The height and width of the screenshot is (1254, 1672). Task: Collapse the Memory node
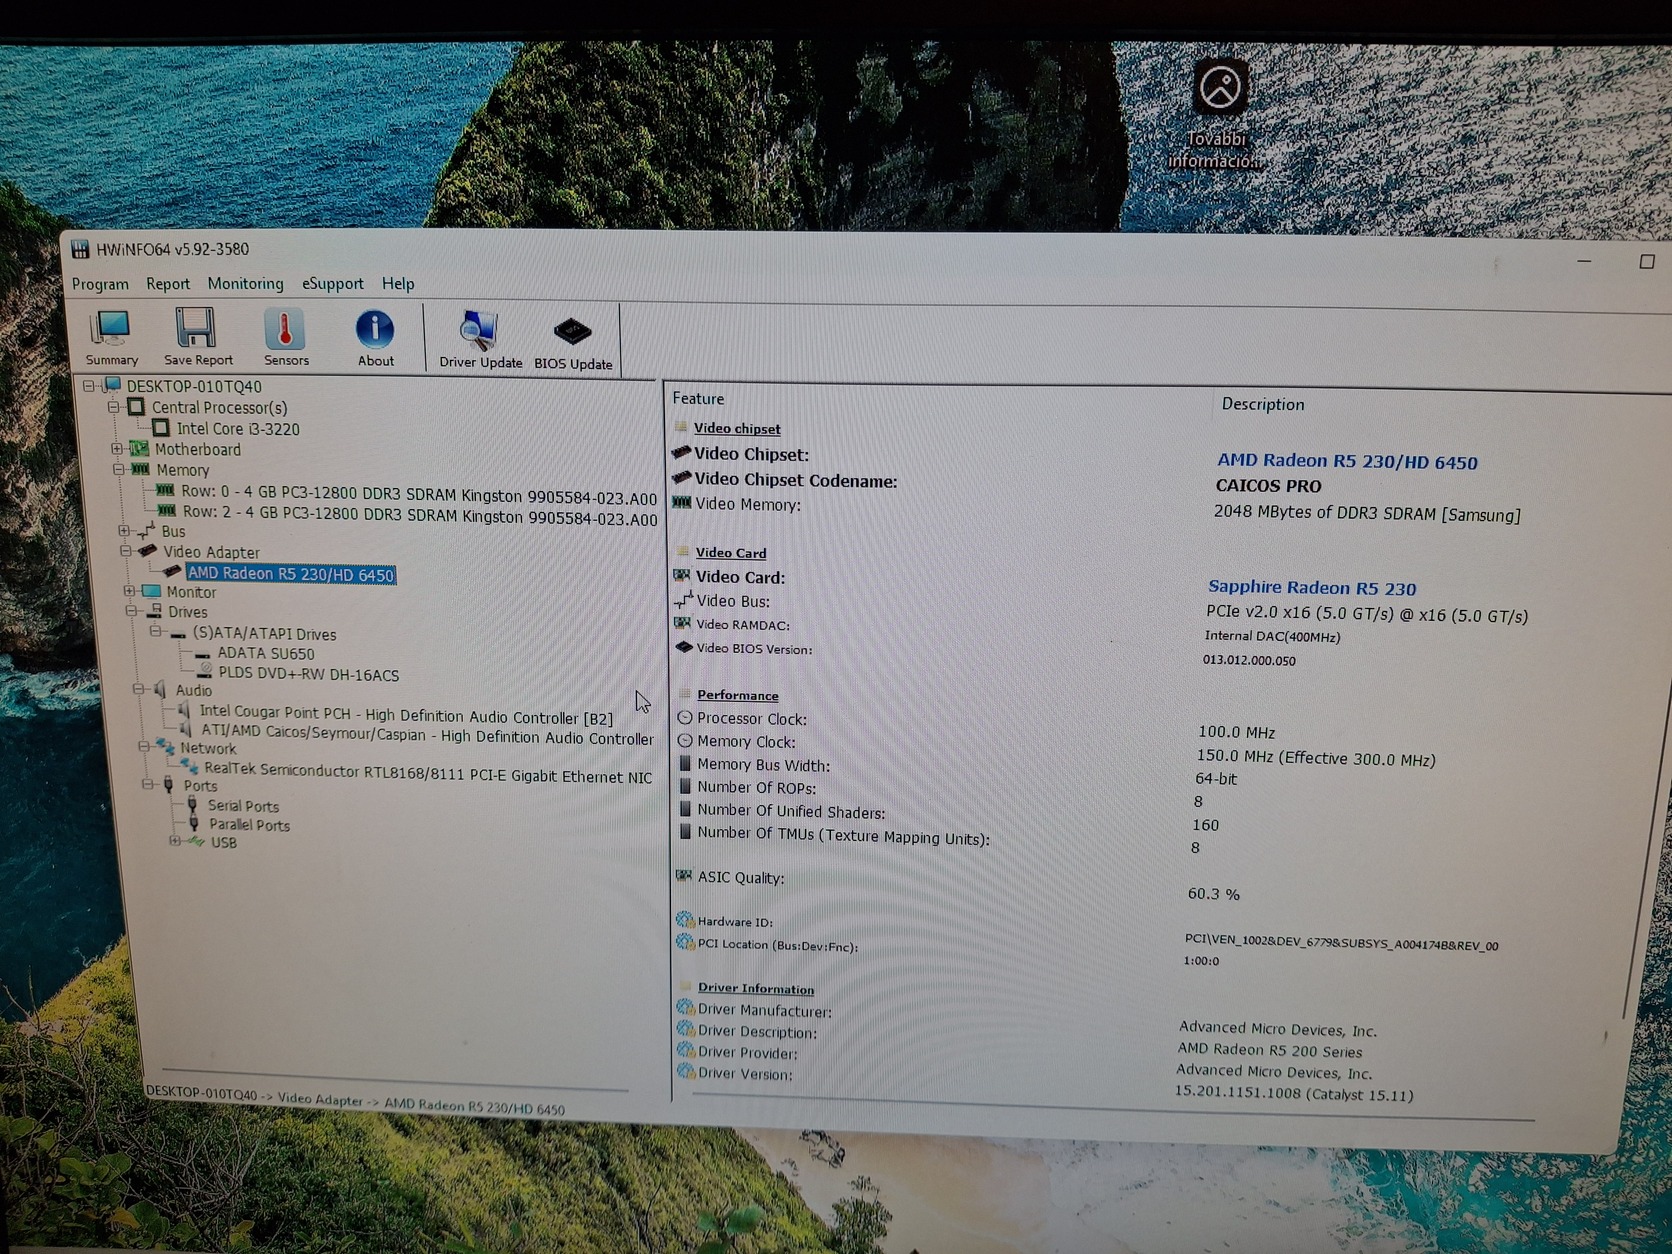click(119, 469)
